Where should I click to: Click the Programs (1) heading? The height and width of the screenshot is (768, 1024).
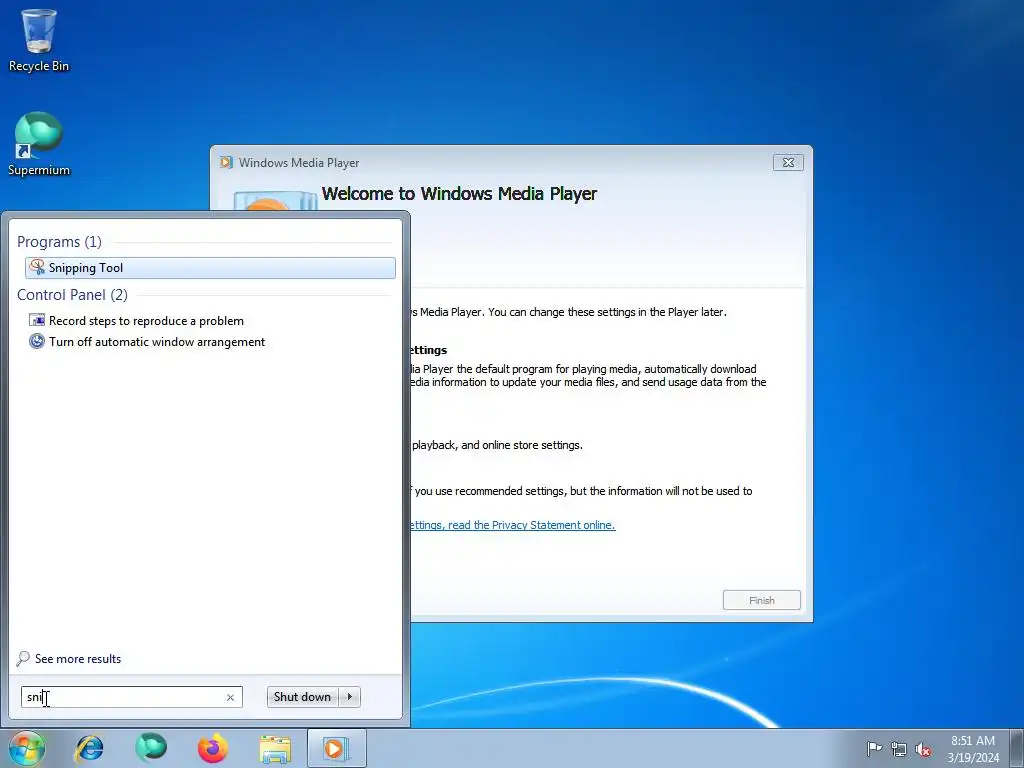(x=59, y=242)
